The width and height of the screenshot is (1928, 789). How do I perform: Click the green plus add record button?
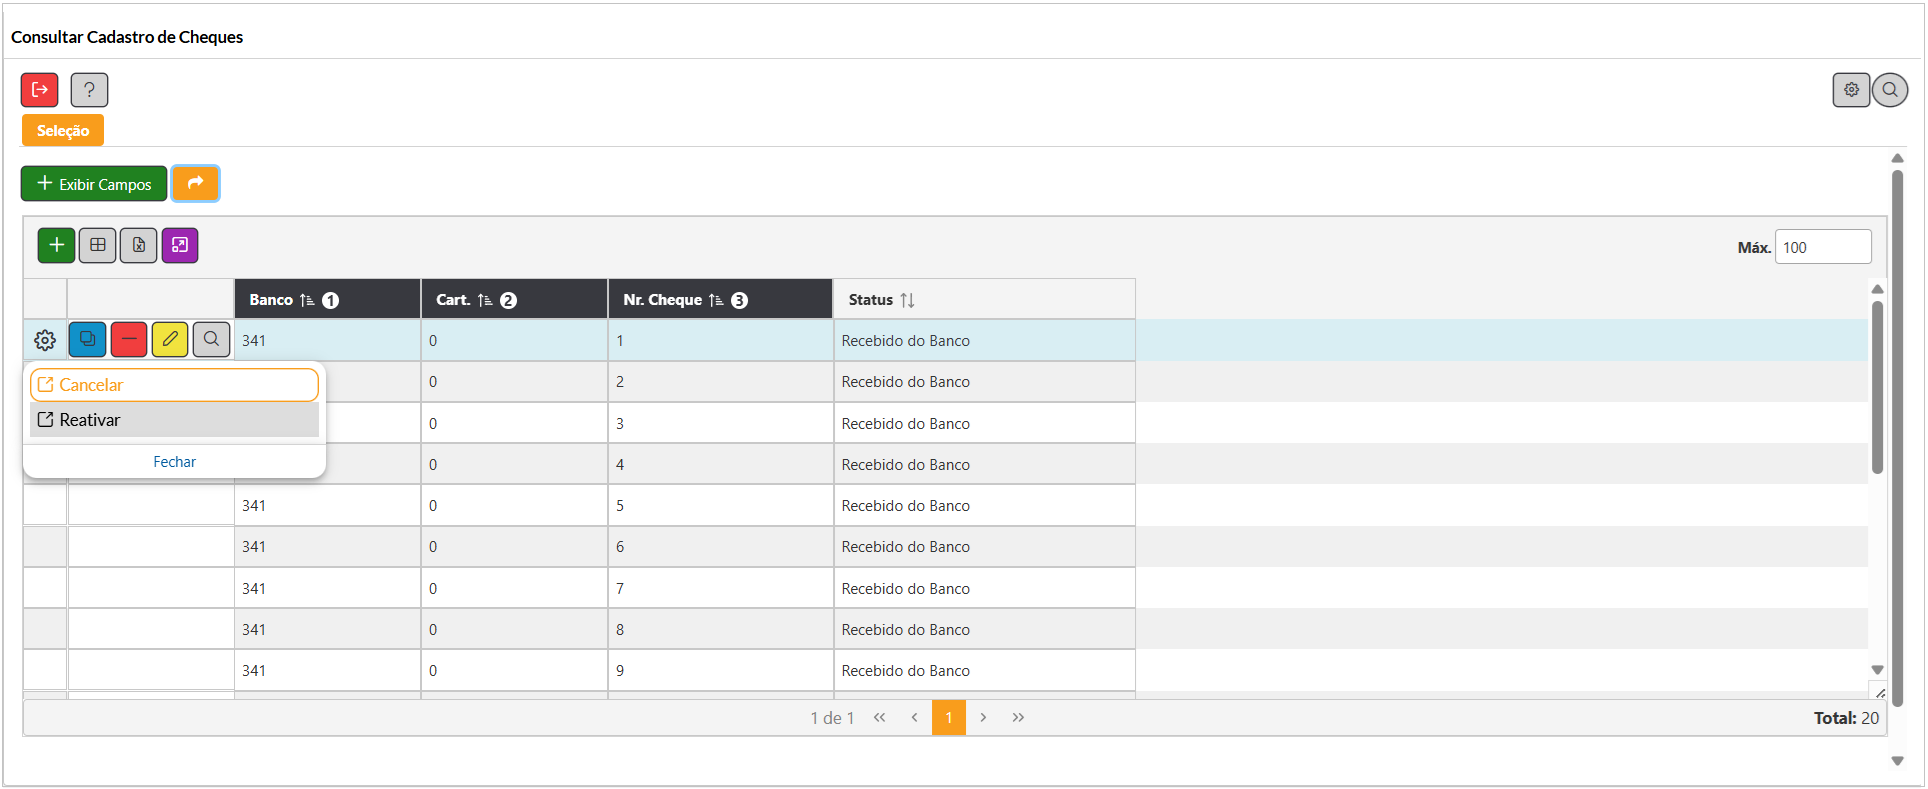pos(56,245)
